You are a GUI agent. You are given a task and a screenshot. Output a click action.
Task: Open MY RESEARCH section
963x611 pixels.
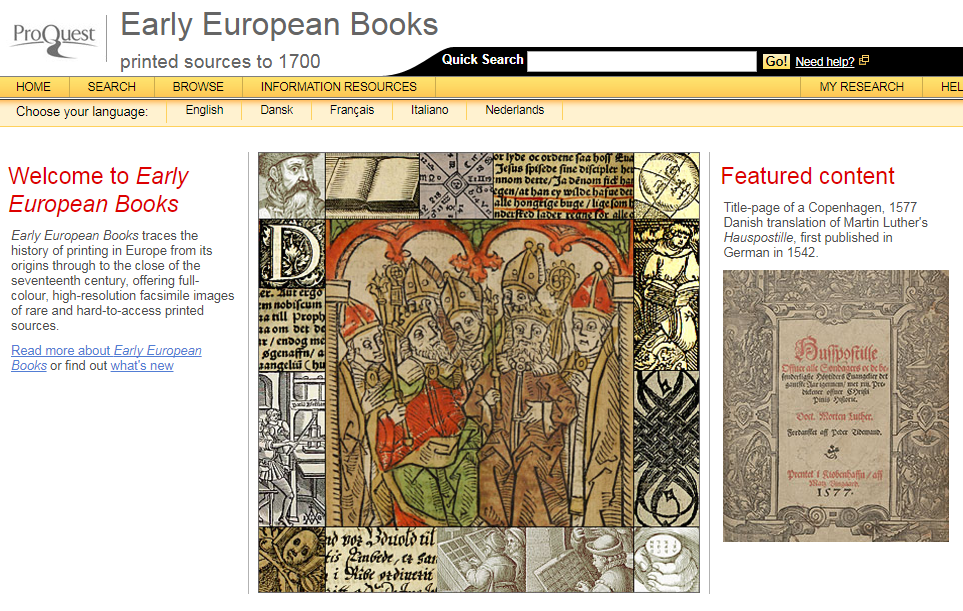(x=861, y=87)
